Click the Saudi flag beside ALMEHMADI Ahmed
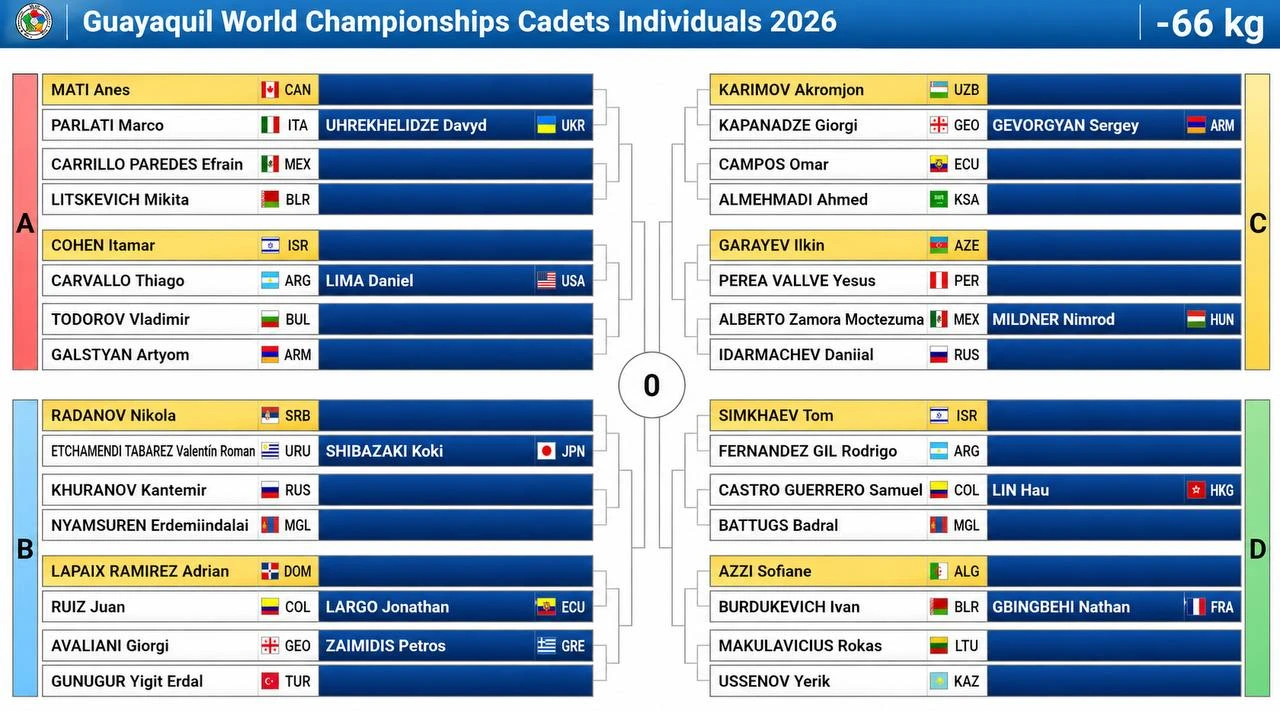This screenshot has height=711, width=1280. (939, 200)
